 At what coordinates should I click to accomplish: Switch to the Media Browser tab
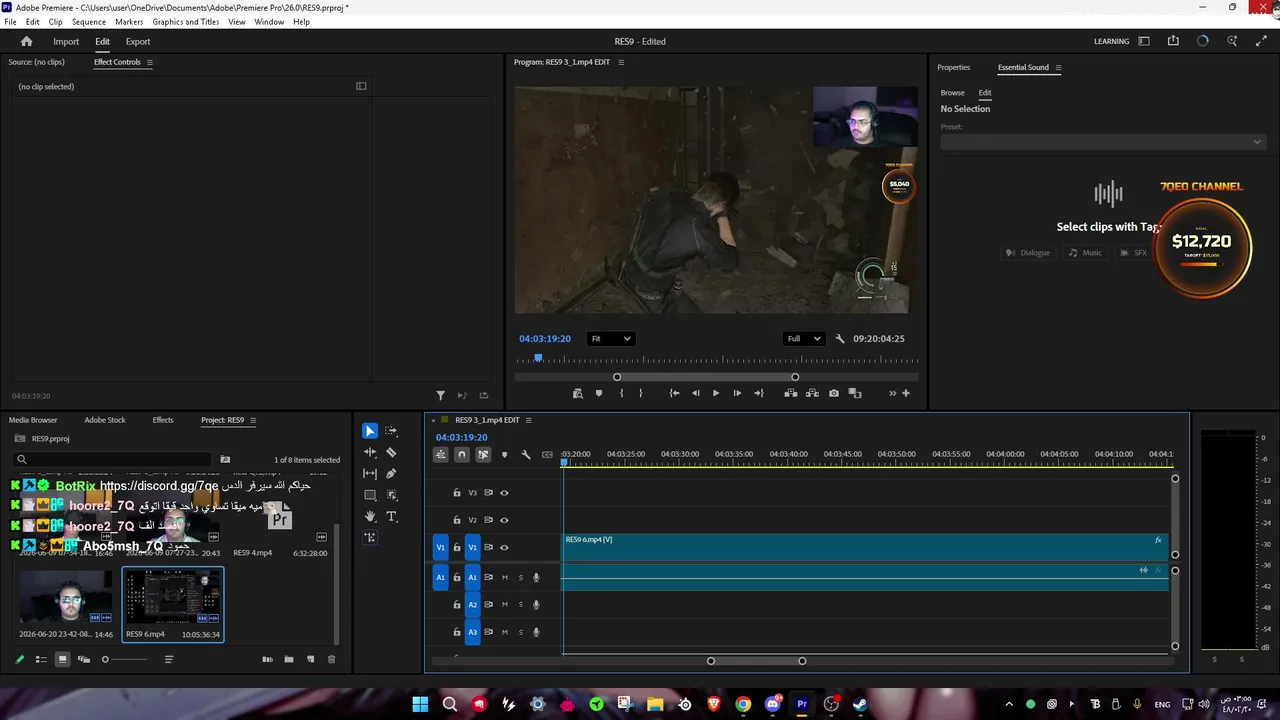pos(33,420)
